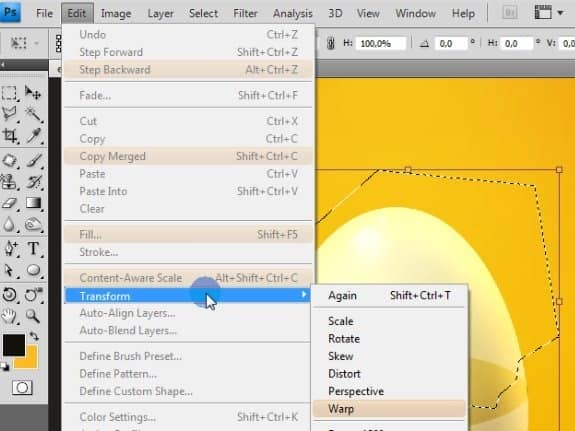
Task: Click the black foreground color swatch
Action: (14, 345)
